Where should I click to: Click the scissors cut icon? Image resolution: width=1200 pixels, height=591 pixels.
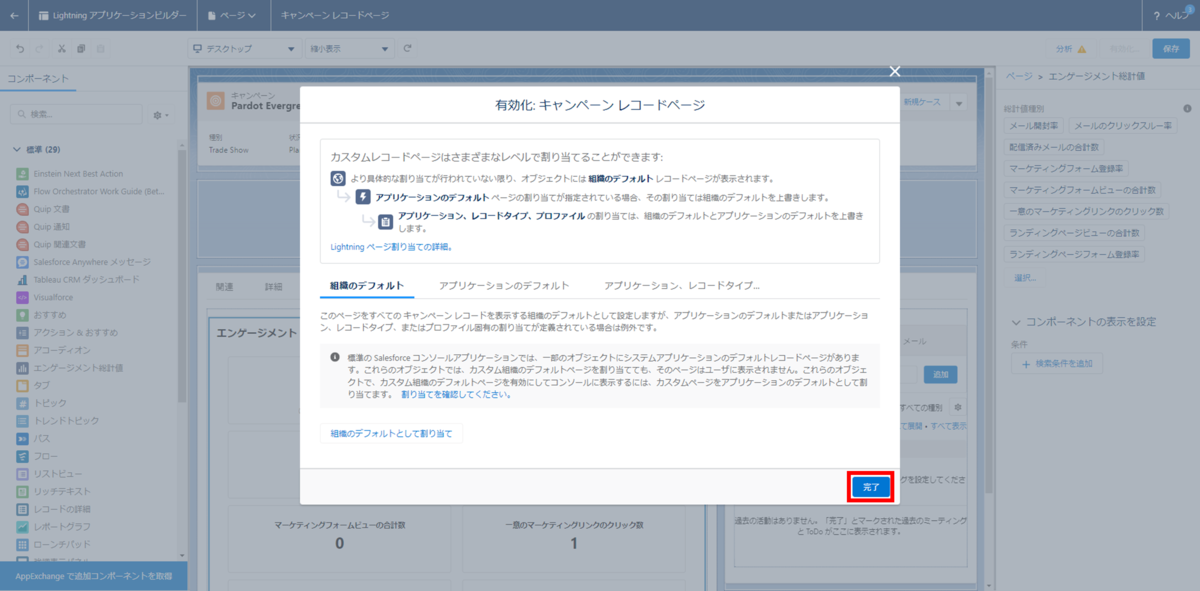(61, 47)
